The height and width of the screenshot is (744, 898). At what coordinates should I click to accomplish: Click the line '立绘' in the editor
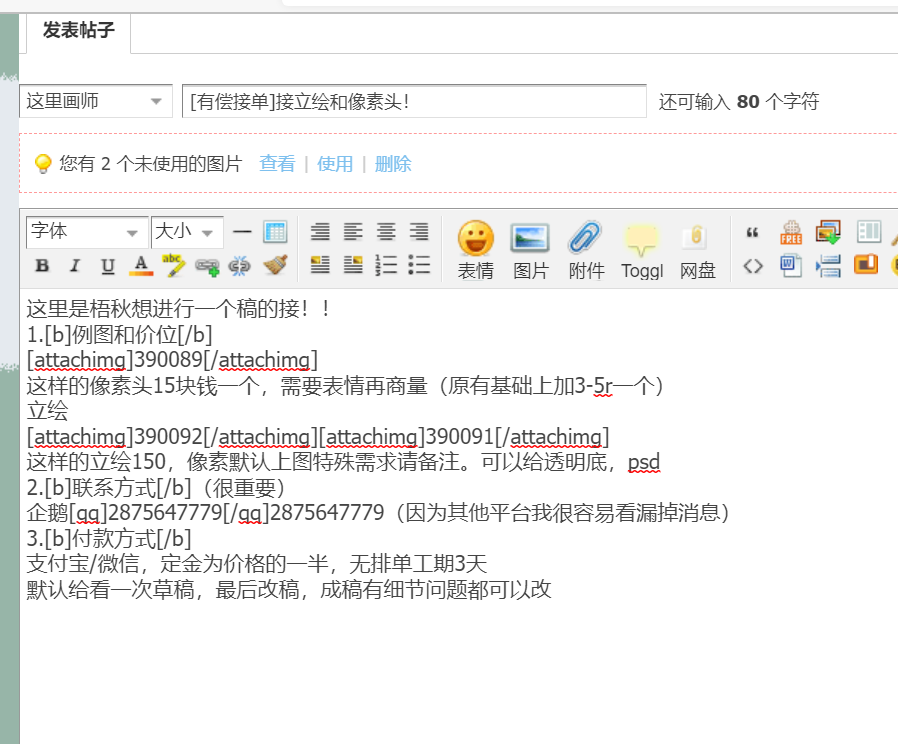tap(48, 411)
